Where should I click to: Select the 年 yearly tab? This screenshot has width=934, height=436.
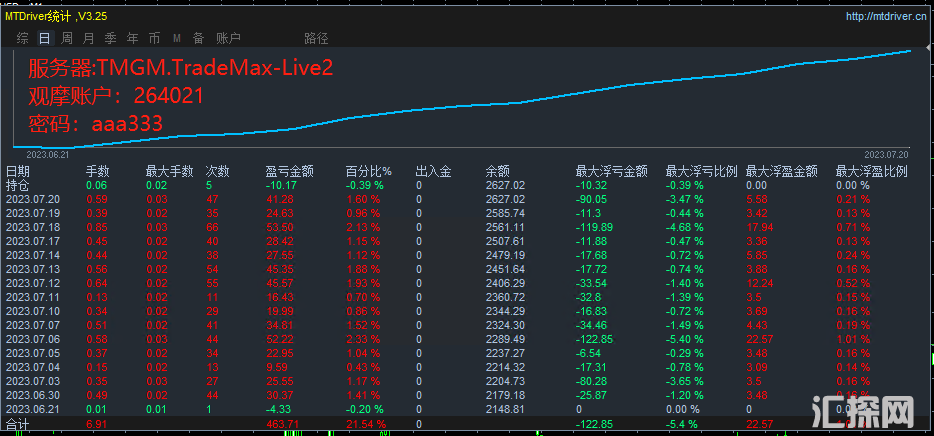click(x=132, y=39)
